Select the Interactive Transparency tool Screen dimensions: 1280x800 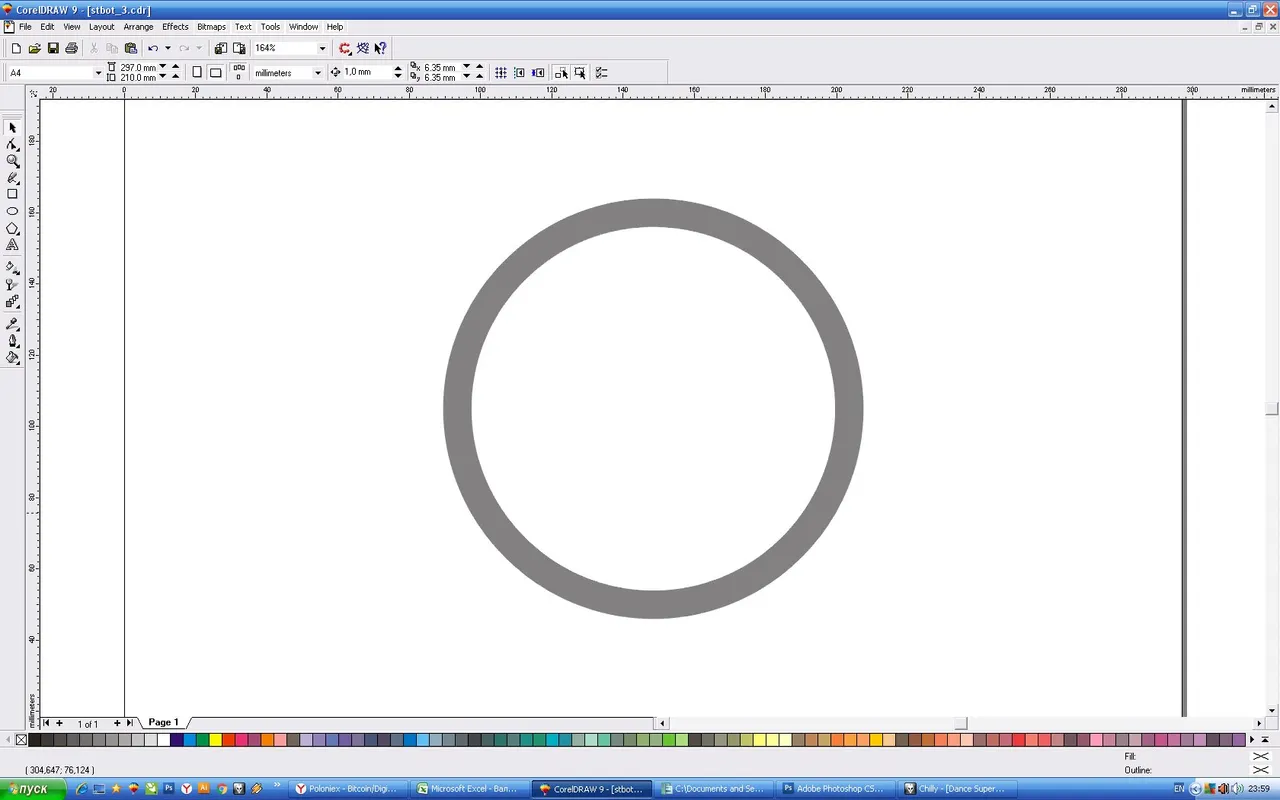tap(12, 284)
